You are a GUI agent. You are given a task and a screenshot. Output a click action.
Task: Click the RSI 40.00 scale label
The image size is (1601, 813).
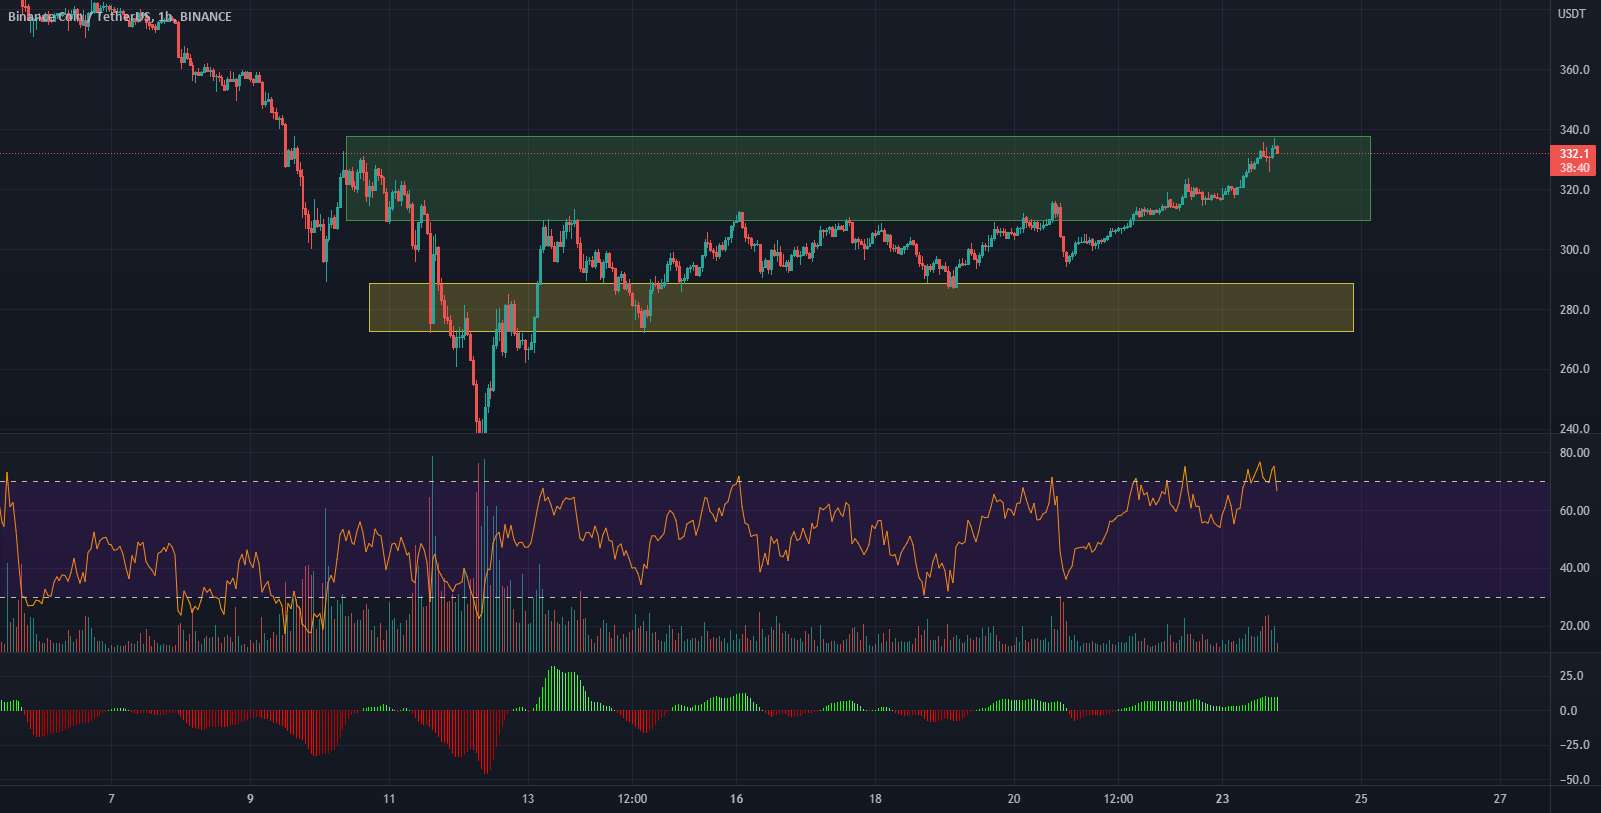tap(1574, 568)
